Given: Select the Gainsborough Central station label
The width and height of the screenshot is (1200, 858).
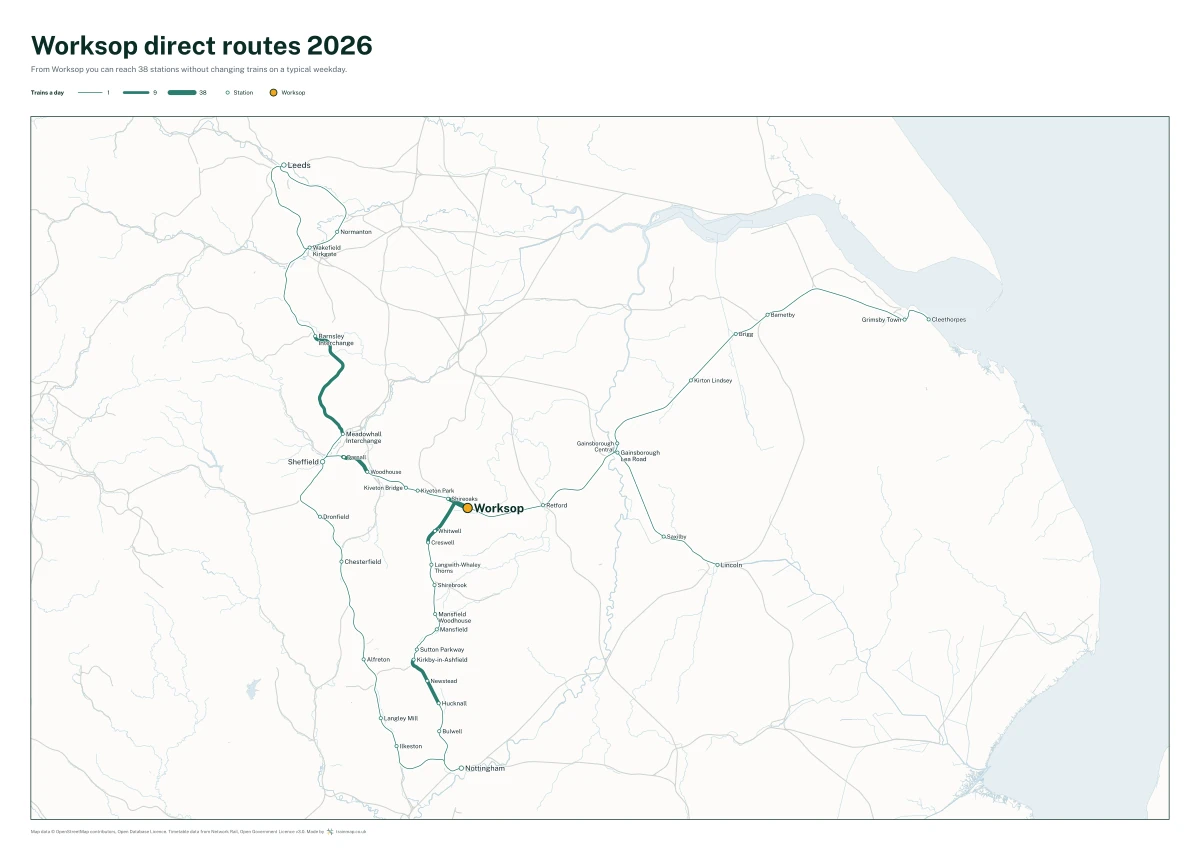Looking at the screenshot, I should tap(595, 446).
